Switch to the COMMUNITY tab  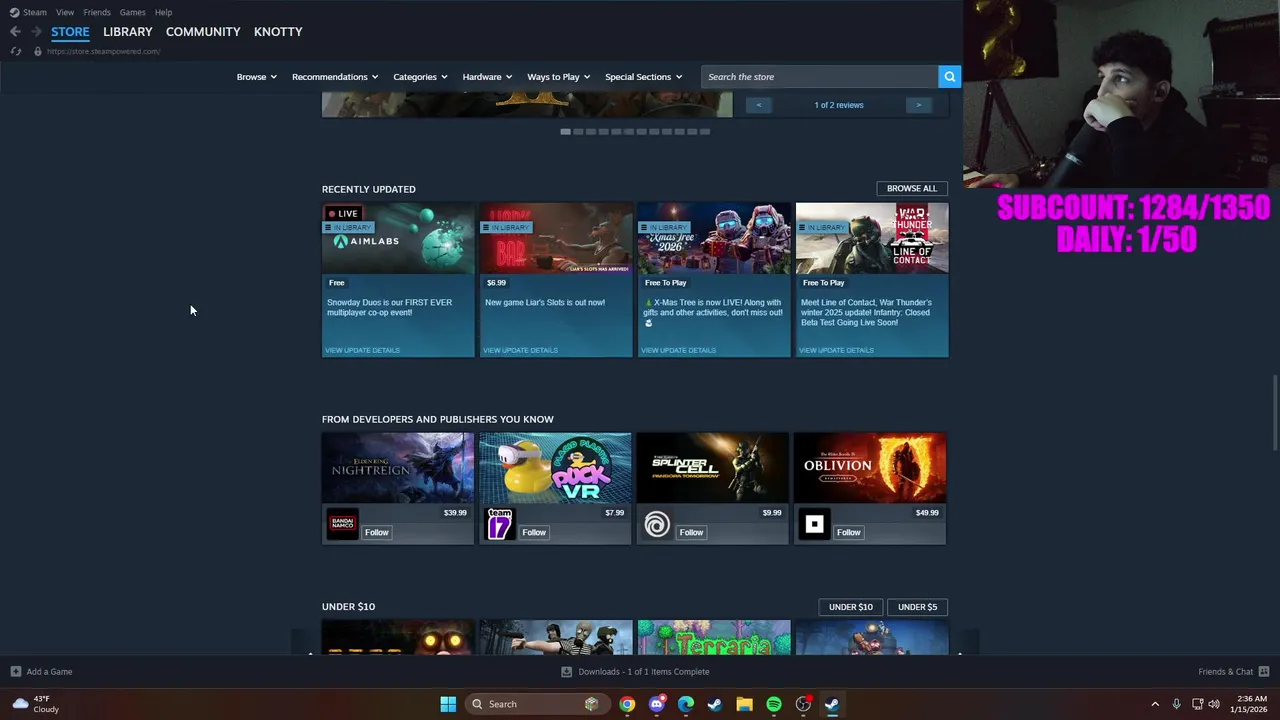click(x=203, y=32)
